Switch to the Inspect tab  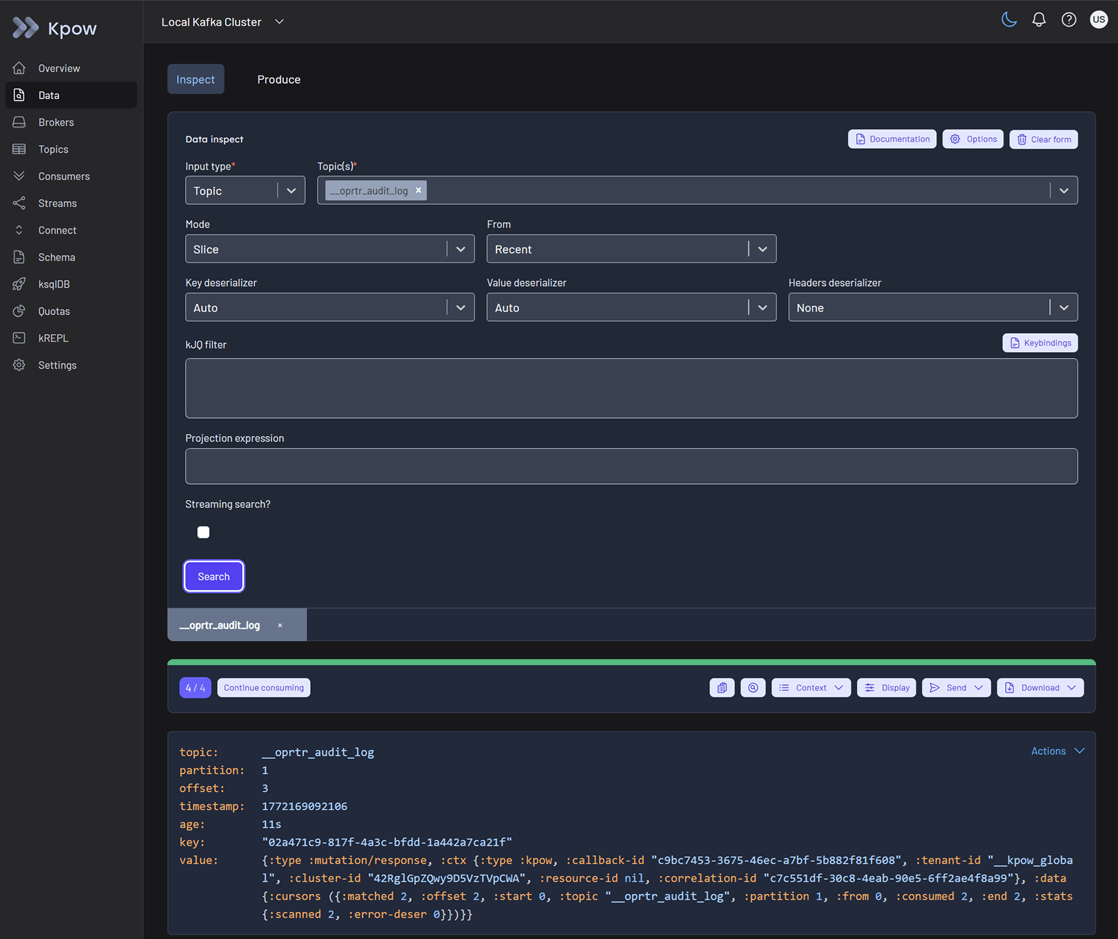tap(195, 79)
